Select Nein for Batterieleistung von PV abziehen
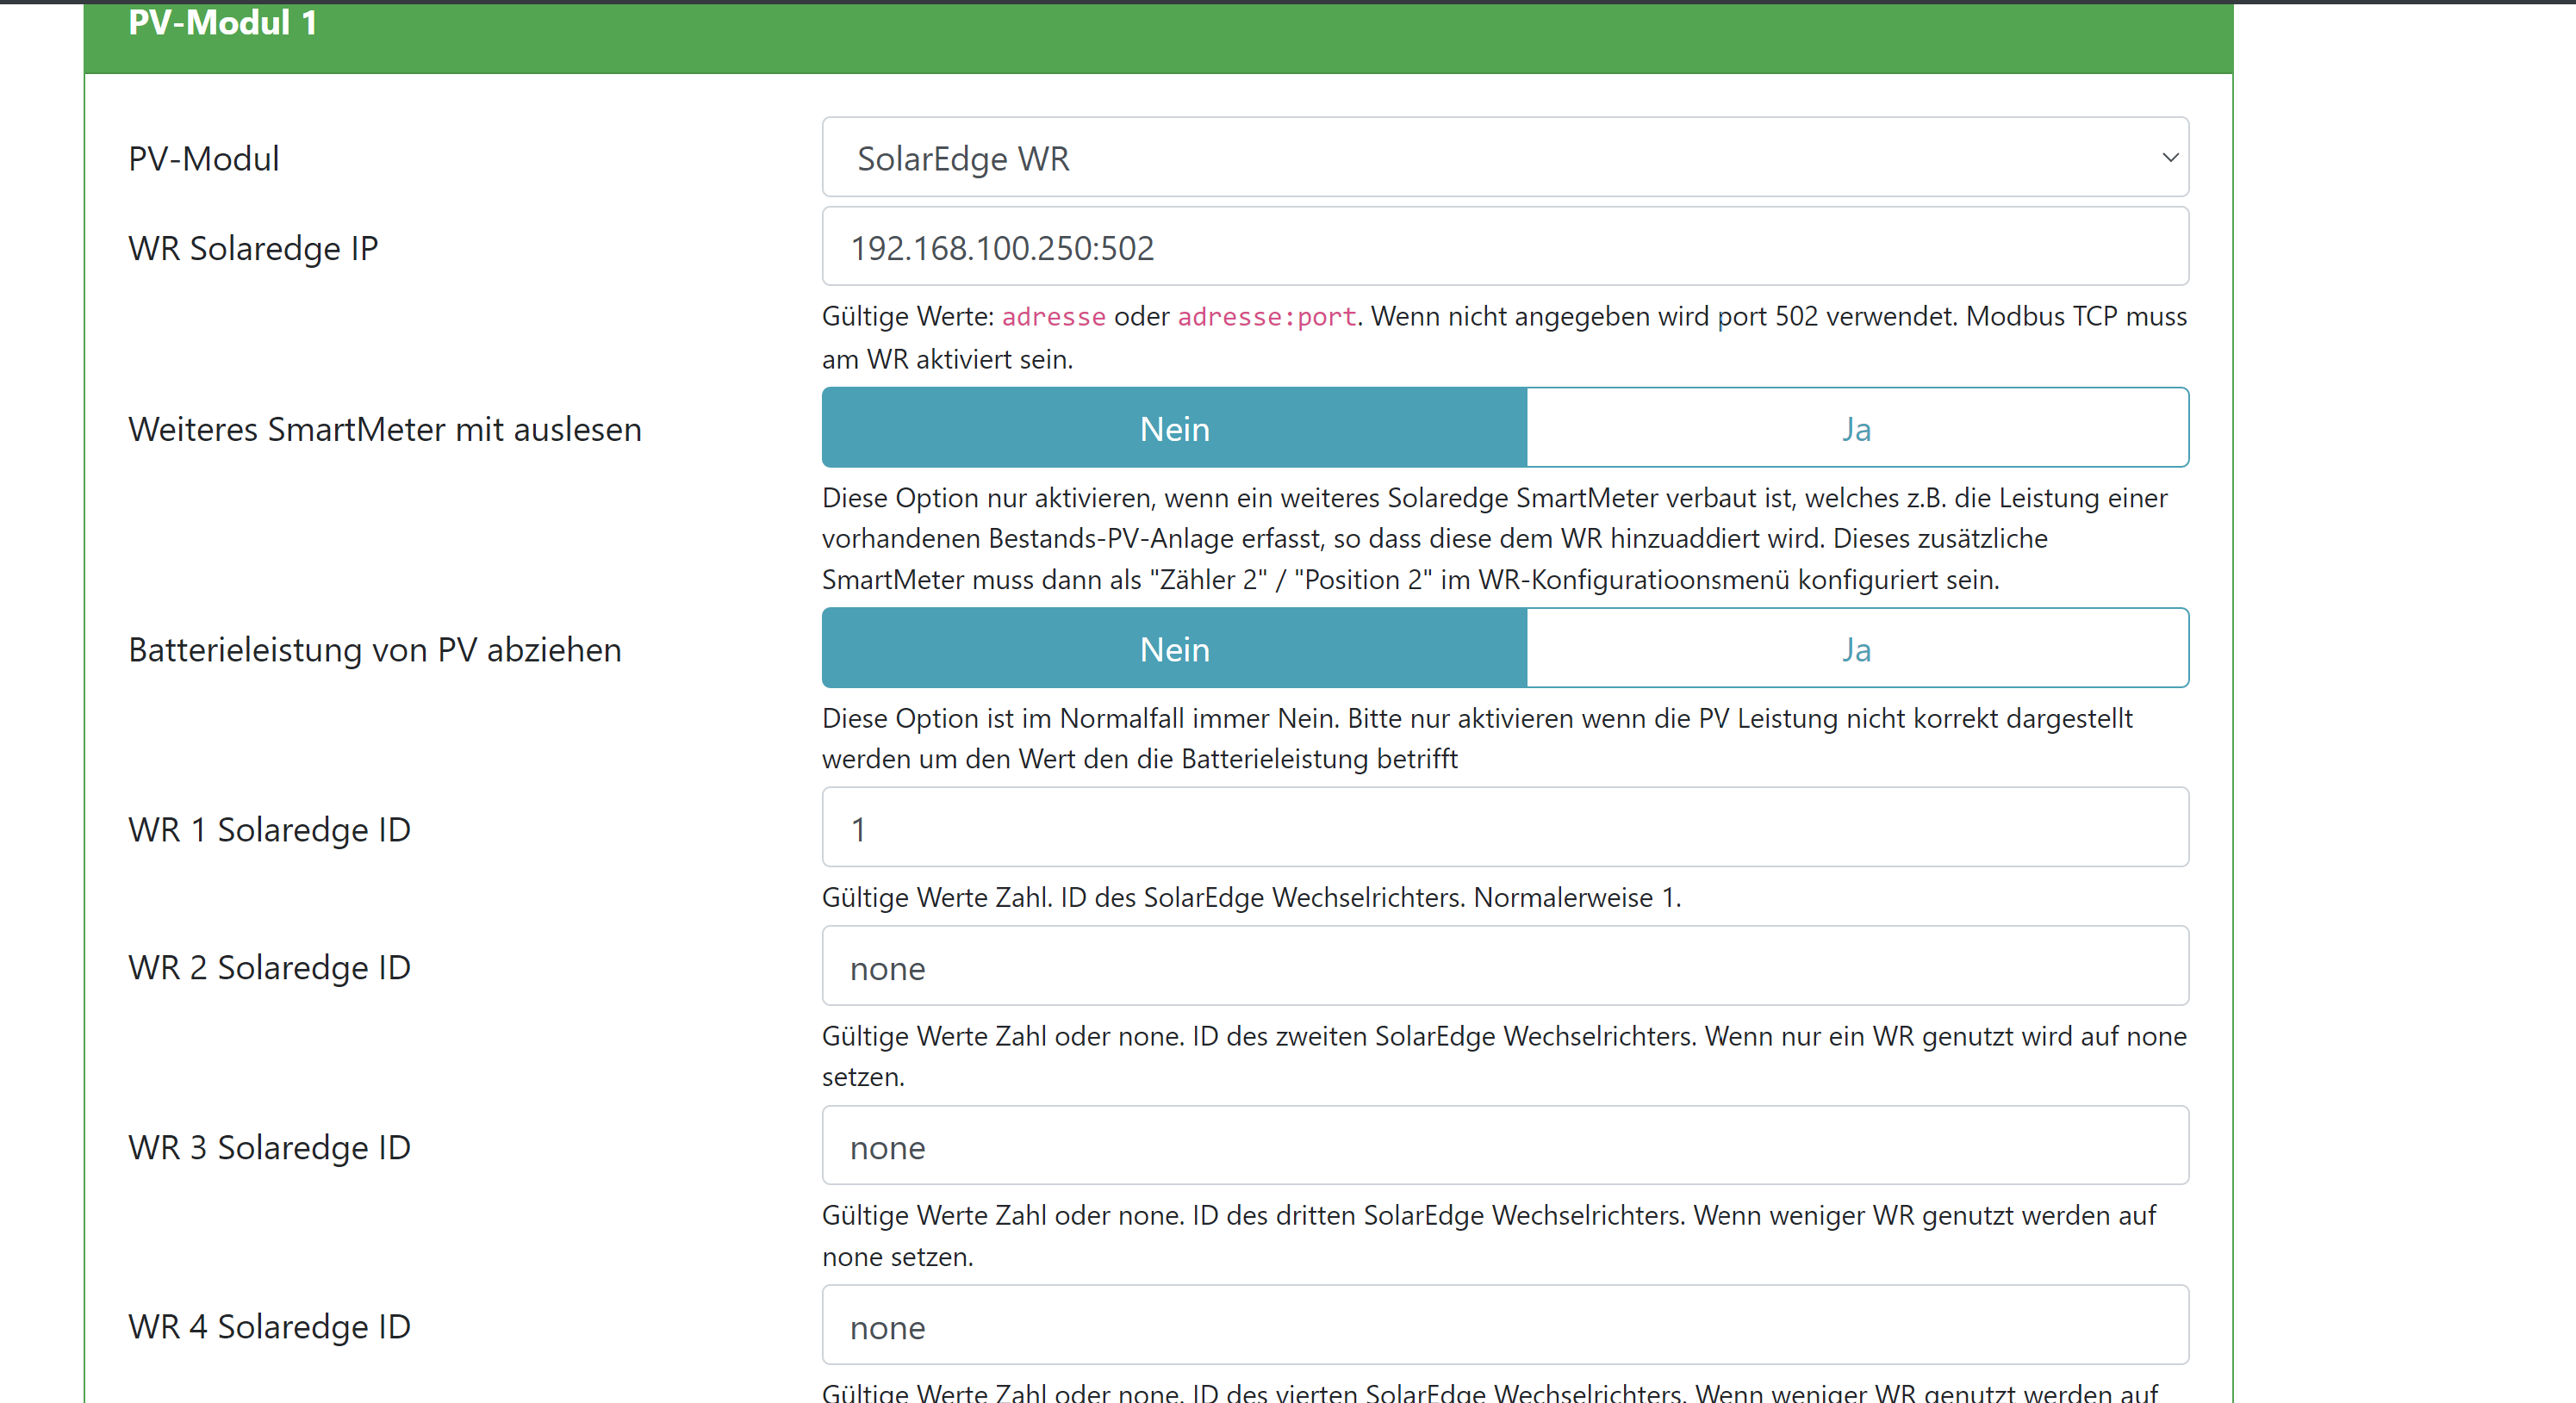 click(1174, 649)
